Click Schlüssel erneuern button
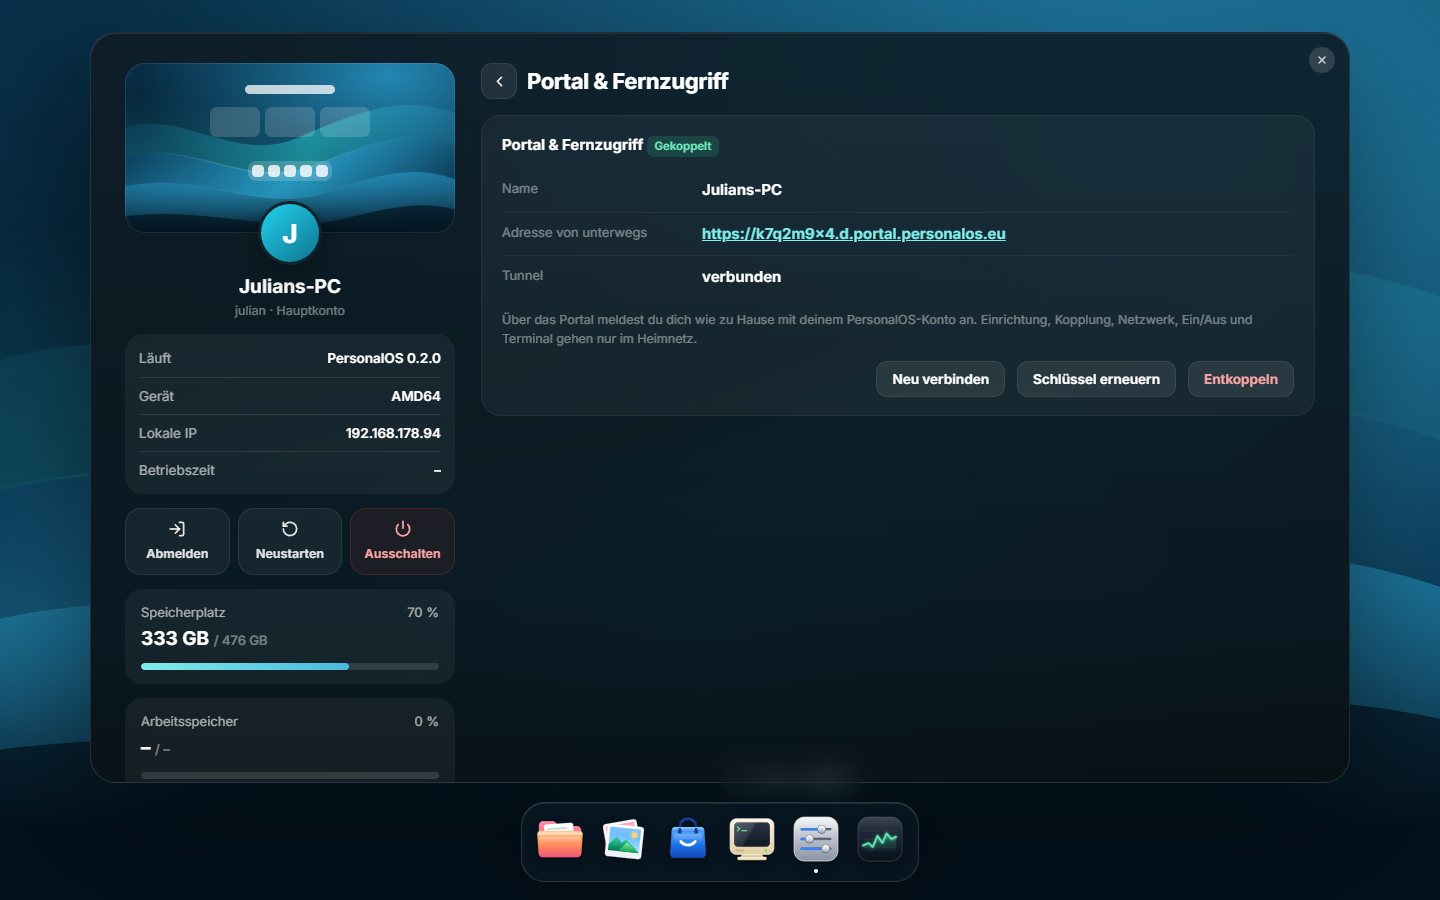The height and width of the screenshot is (900, 1440). (1096, 379)
